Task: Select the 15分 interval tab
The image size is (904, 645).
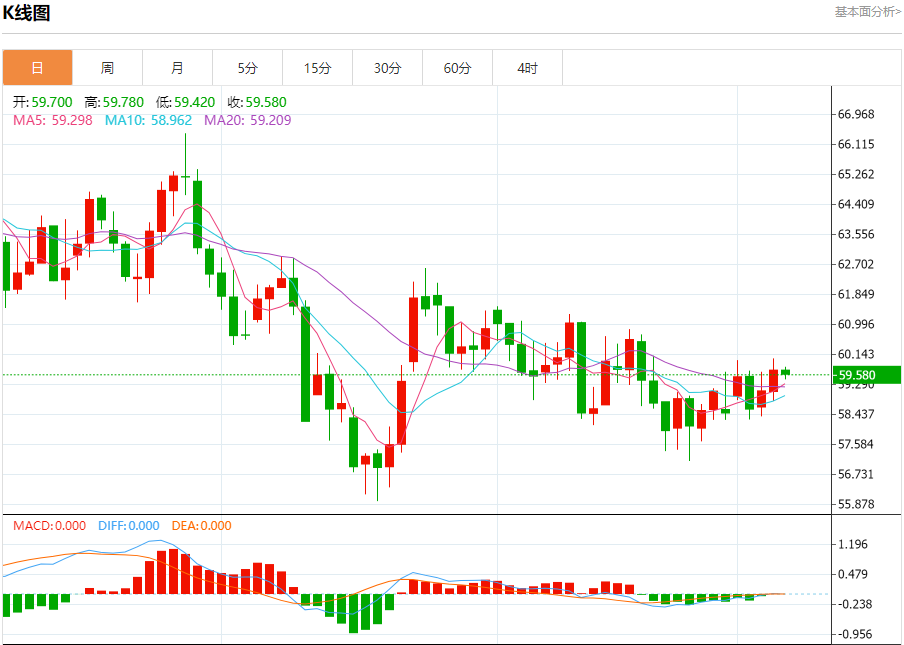Action: point(317,68)
